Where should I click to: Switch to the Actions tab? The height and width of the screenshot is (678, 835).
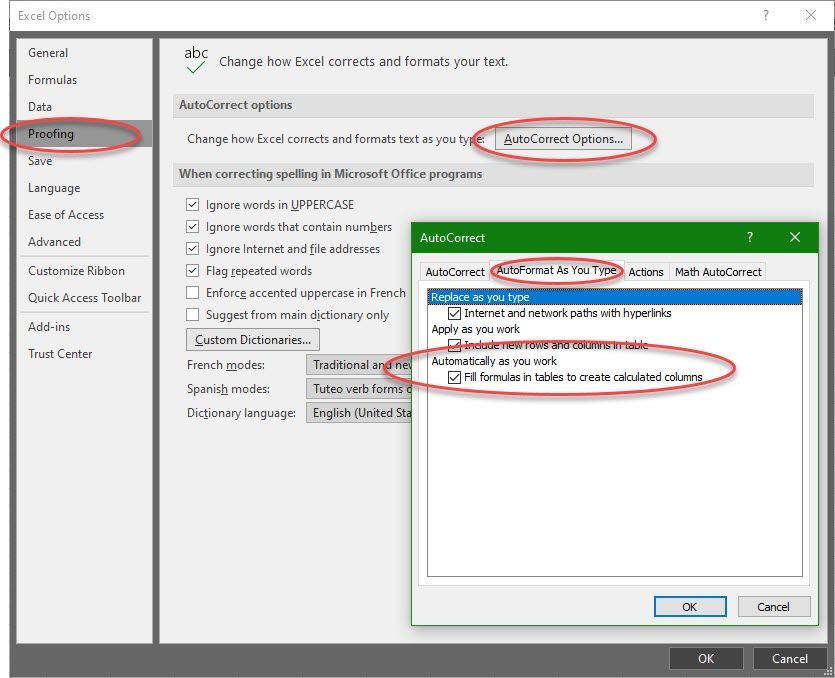click(645, 272)
